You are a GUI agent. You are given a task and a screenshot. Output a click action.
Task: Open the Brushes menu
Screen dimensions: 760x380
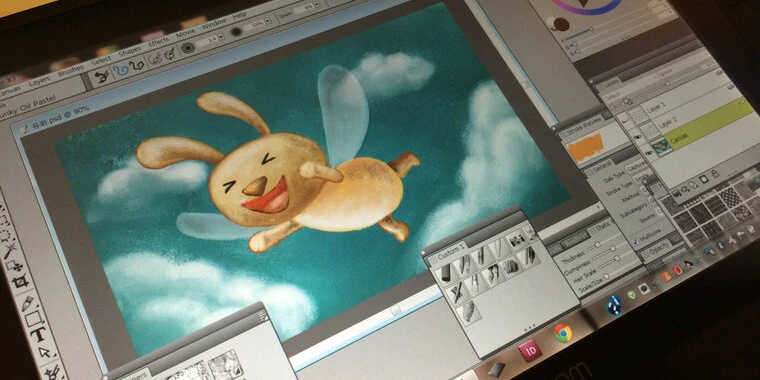click(x=70, y=72)
